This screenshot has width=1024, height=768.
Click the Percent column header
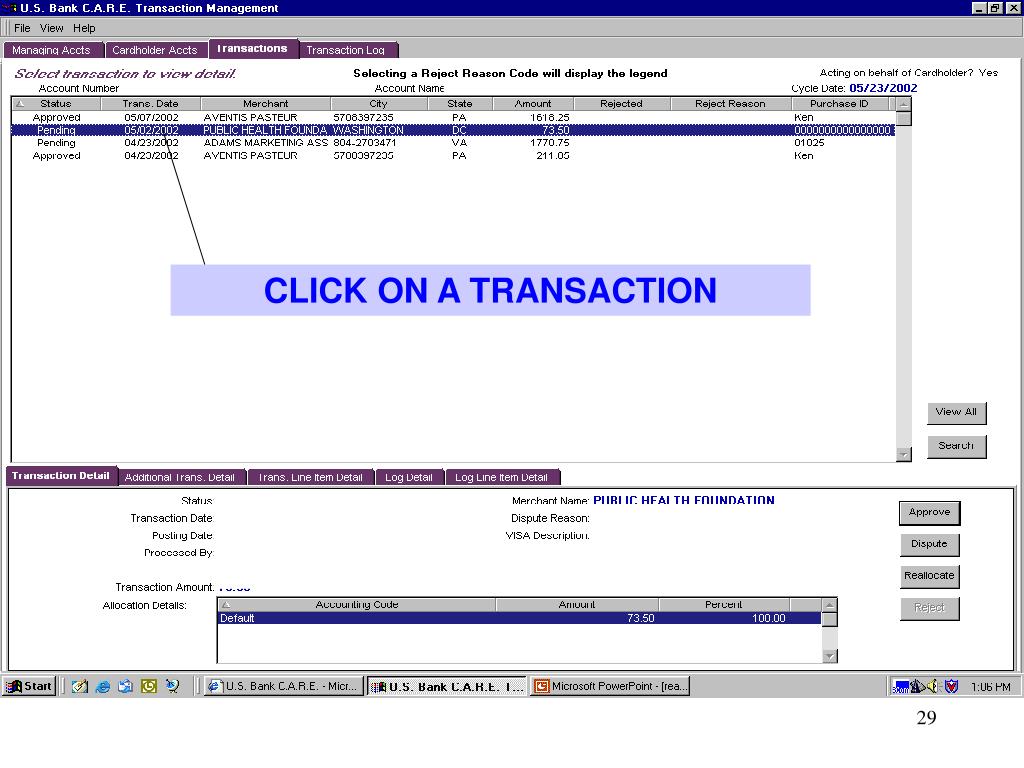pyautogui.click(x=724, y=605)
